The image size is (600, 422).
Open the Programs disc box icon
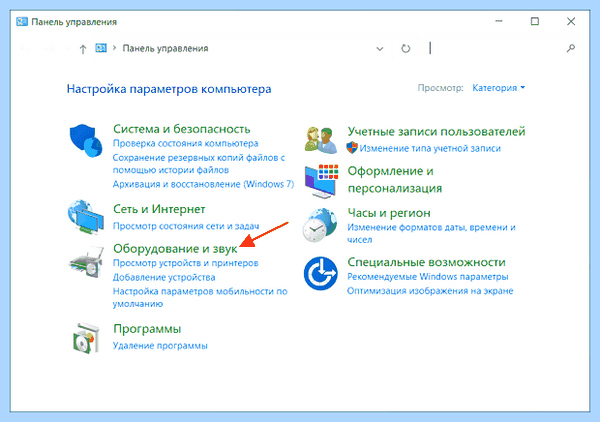coord(86,338)
